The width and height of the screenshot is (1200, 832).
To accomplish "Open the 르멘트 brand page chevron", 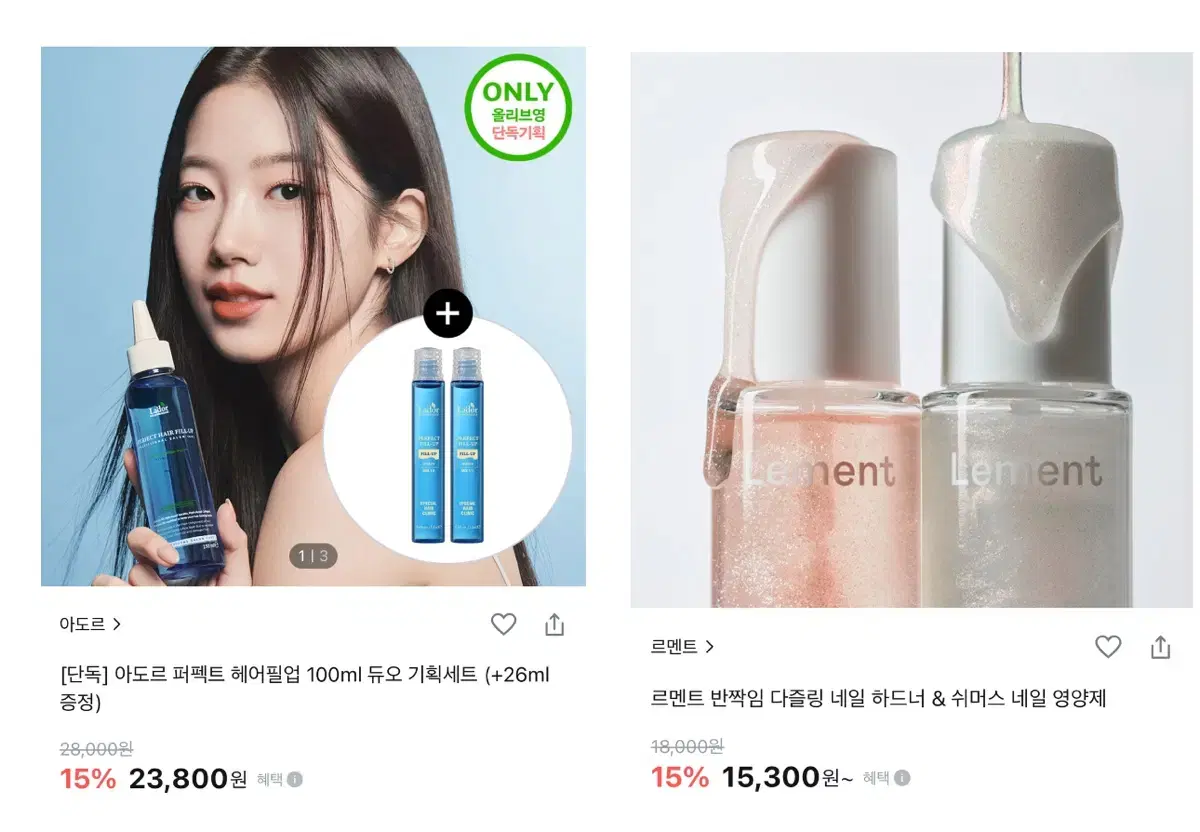I will coord(709,647).
